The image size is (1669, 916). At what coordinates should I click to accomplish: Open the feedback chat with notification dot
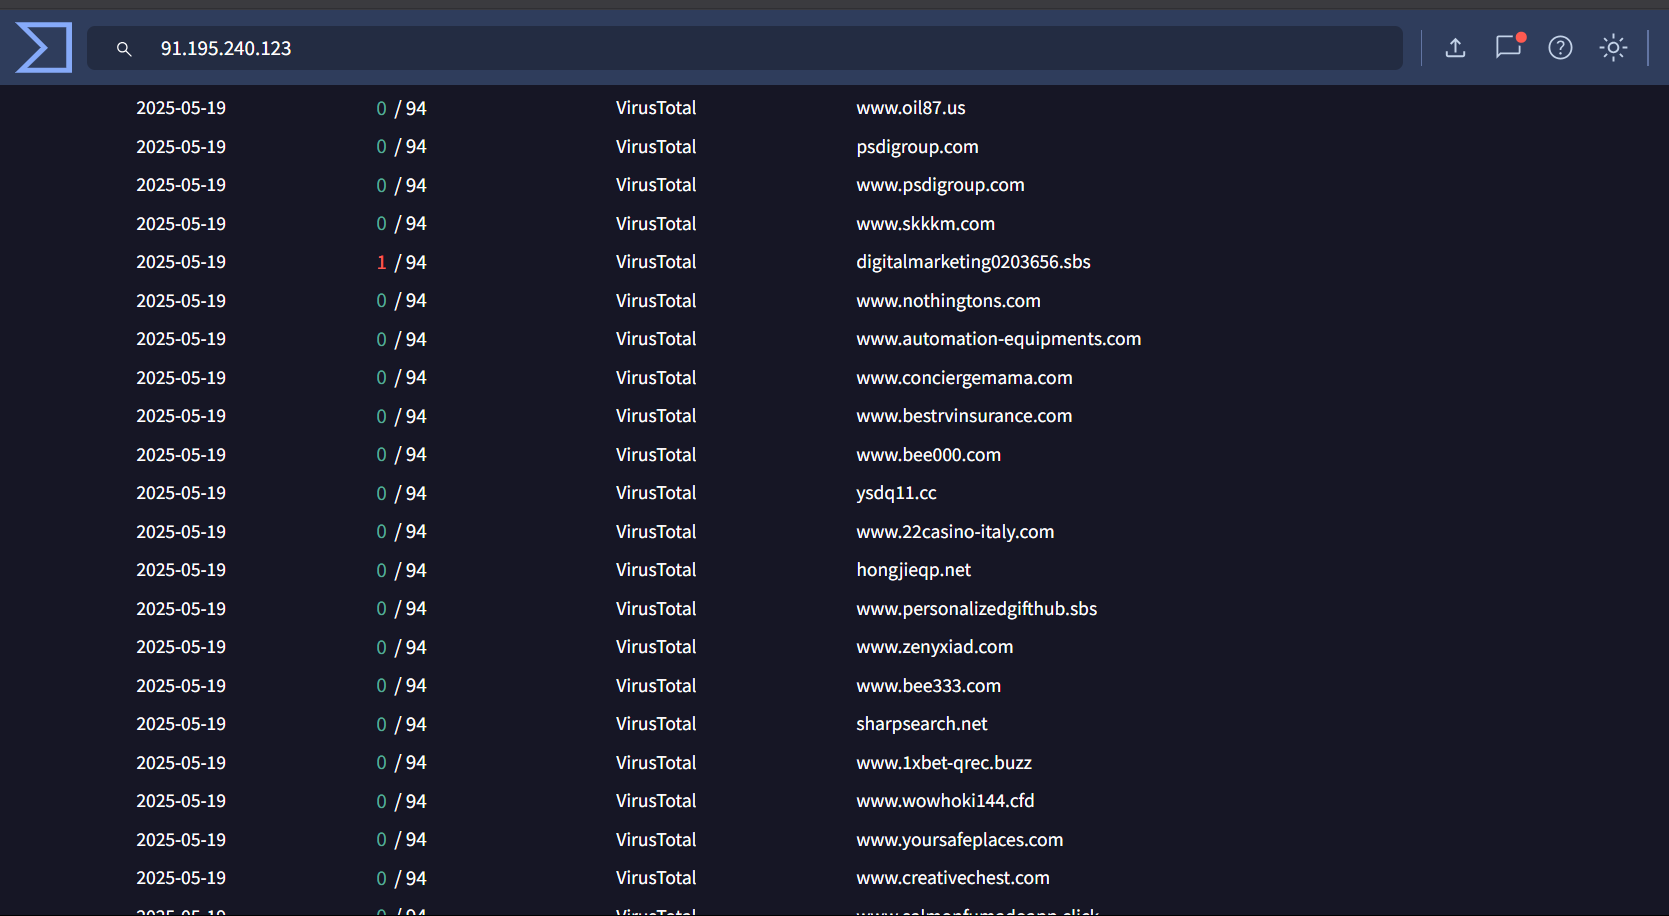[x=1508, y=47]
